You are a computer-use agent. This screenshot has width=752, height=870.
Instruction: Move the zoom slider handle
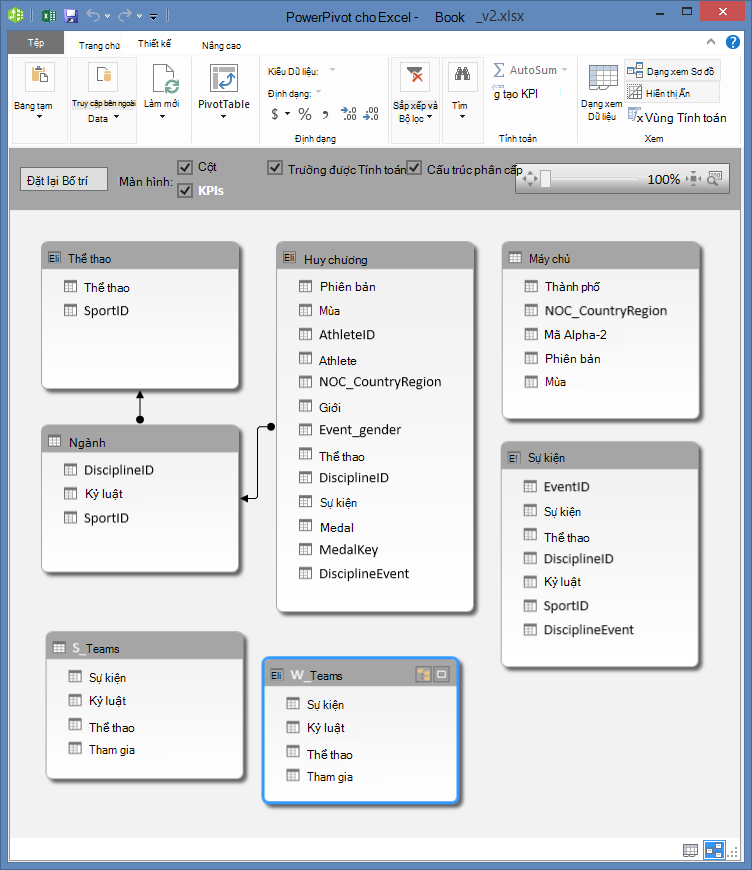(x=546, y=179)
